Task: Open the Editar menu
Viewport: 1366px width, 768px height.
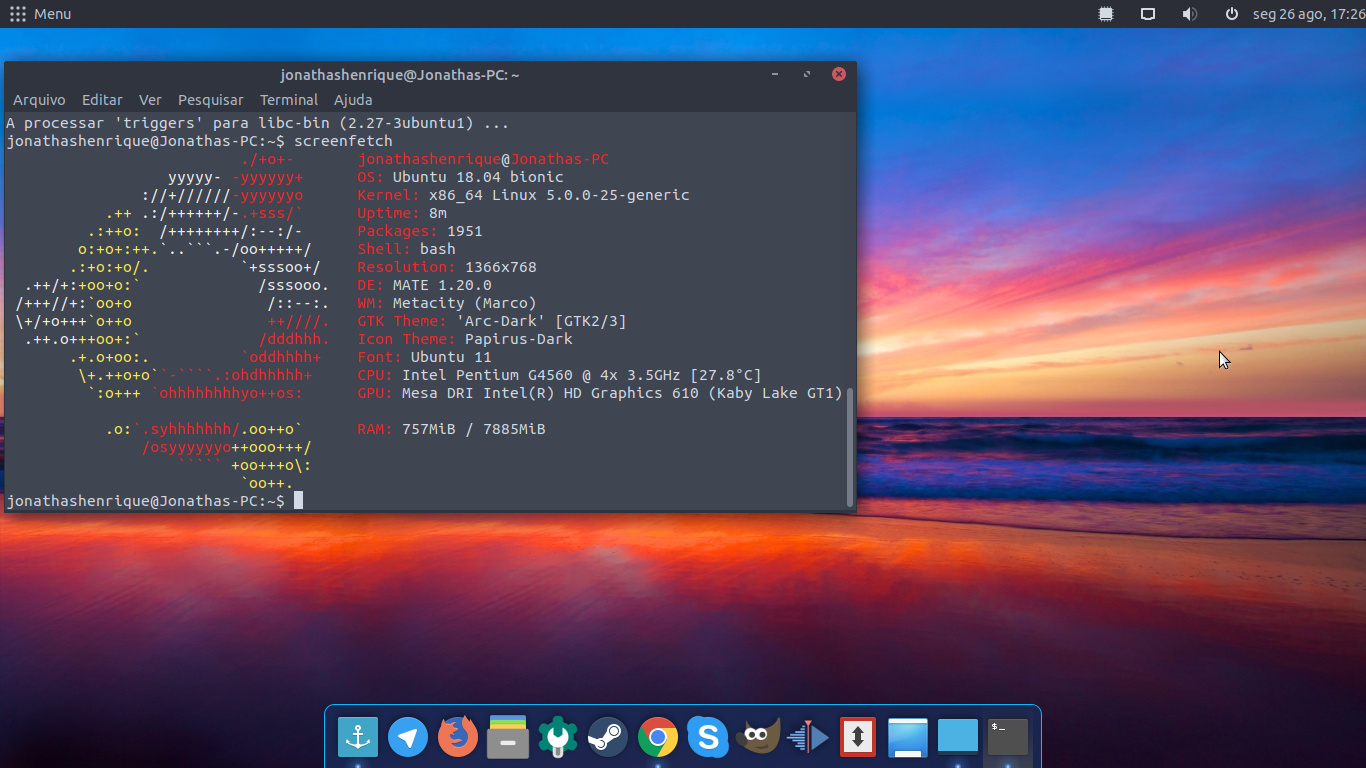Action: [102, 100]
